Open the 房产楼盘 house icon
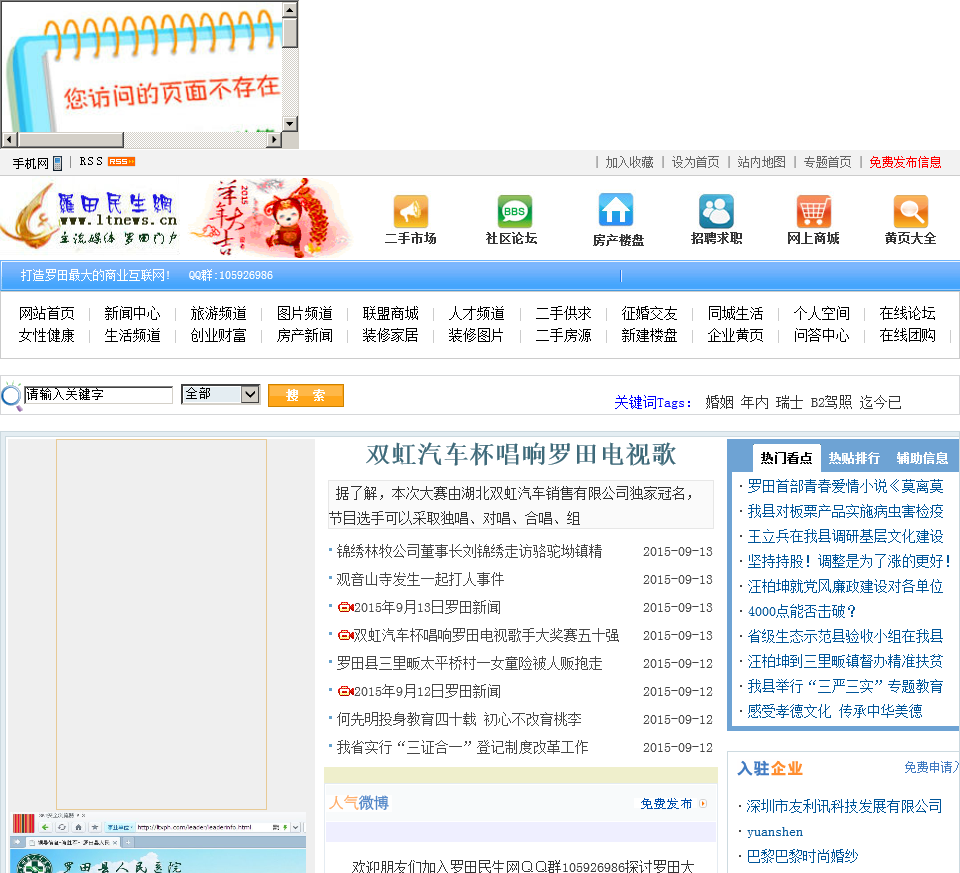Screen dimensions: 960x873 (615, 210)
